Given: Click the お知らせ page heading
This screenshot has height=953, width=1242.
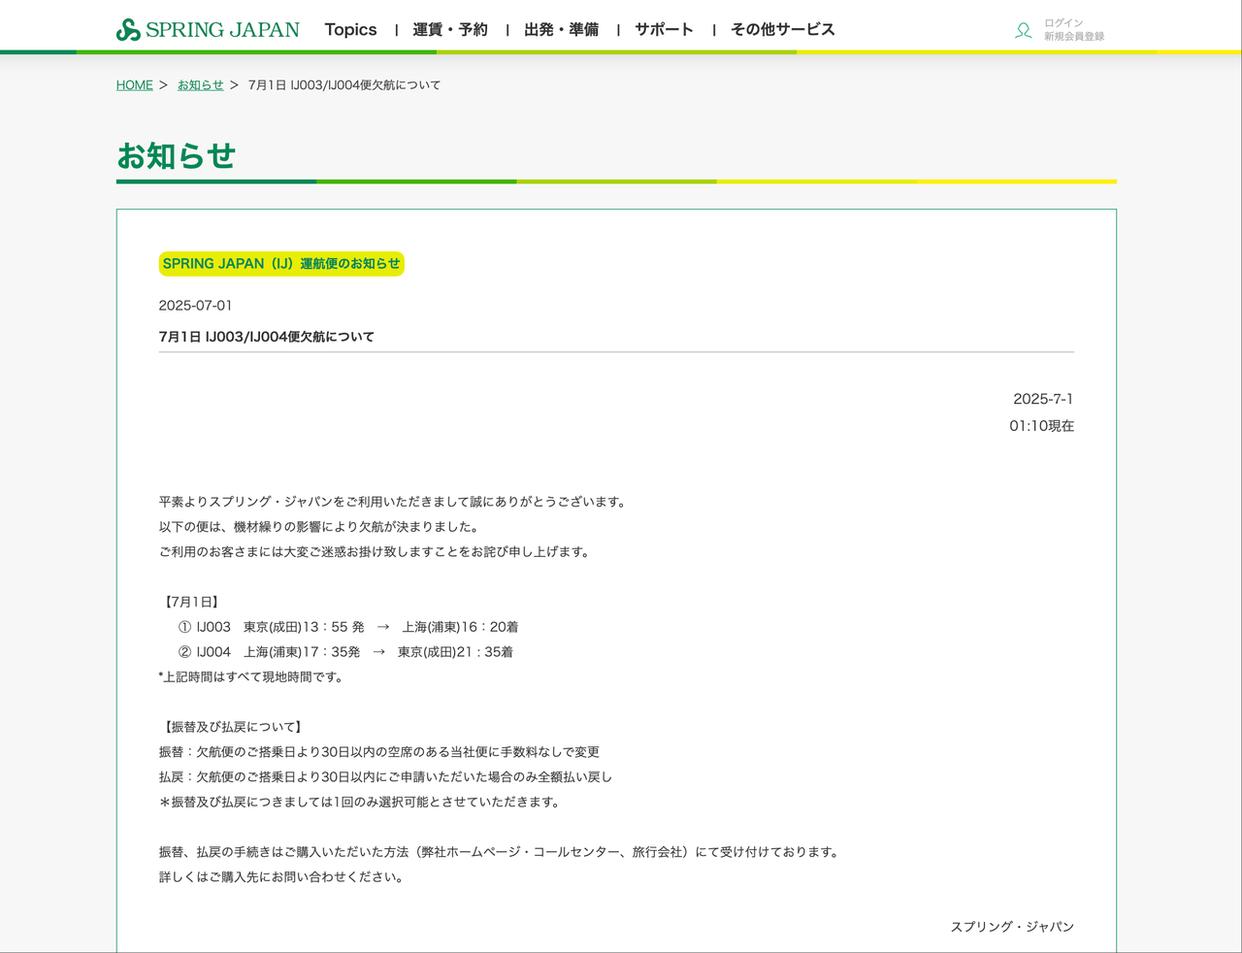Looking at the screenshot, I should (x=176, y=156).
